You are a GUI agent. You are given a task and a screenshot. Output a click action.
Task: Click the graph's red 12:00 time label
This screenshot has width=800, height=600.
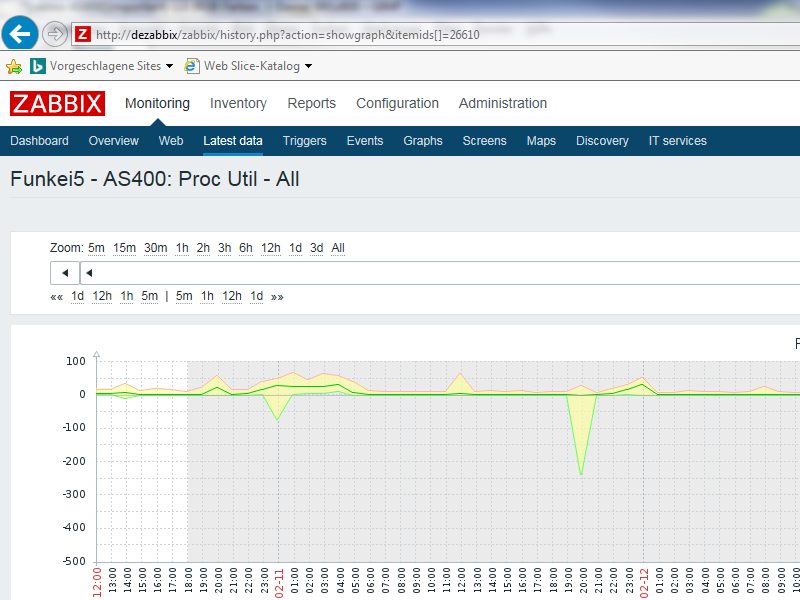pos(97,582)
